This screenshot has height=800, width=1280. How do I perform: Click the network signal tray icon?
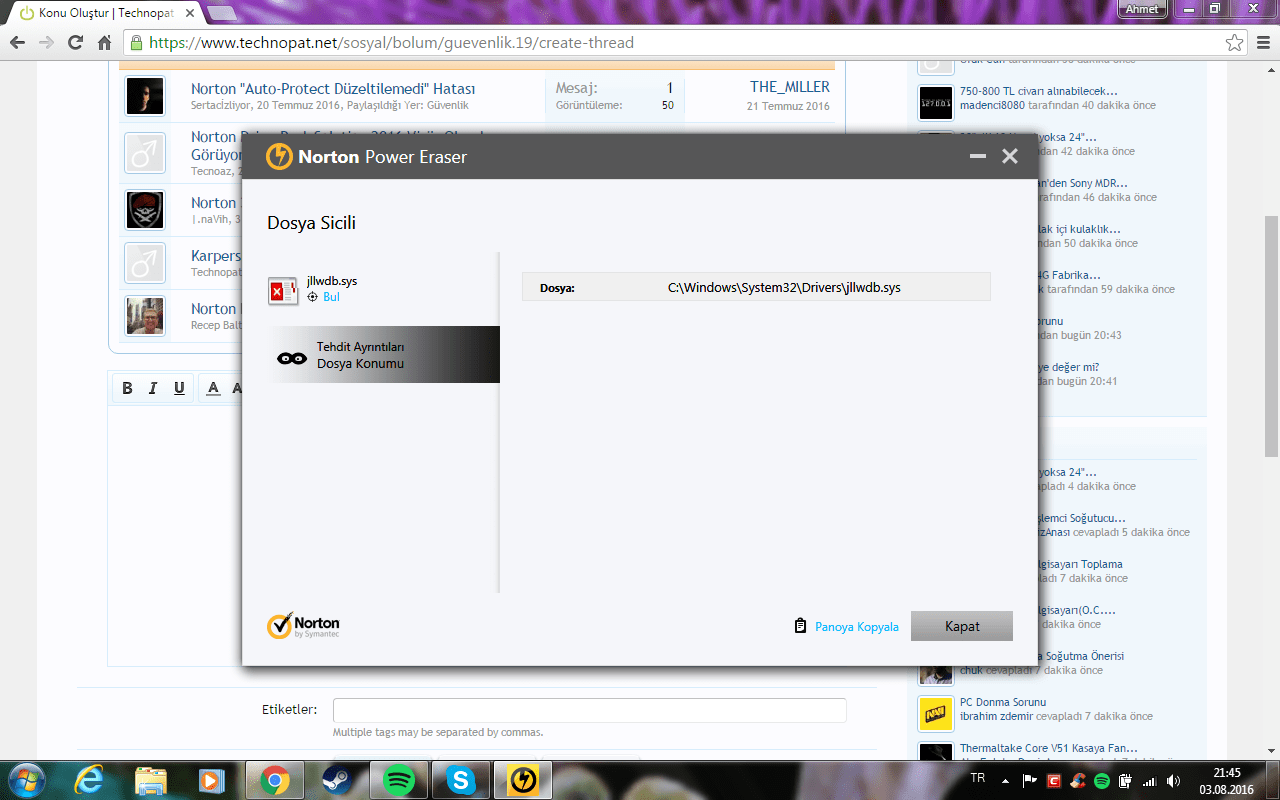click(x=1150, y=780)
